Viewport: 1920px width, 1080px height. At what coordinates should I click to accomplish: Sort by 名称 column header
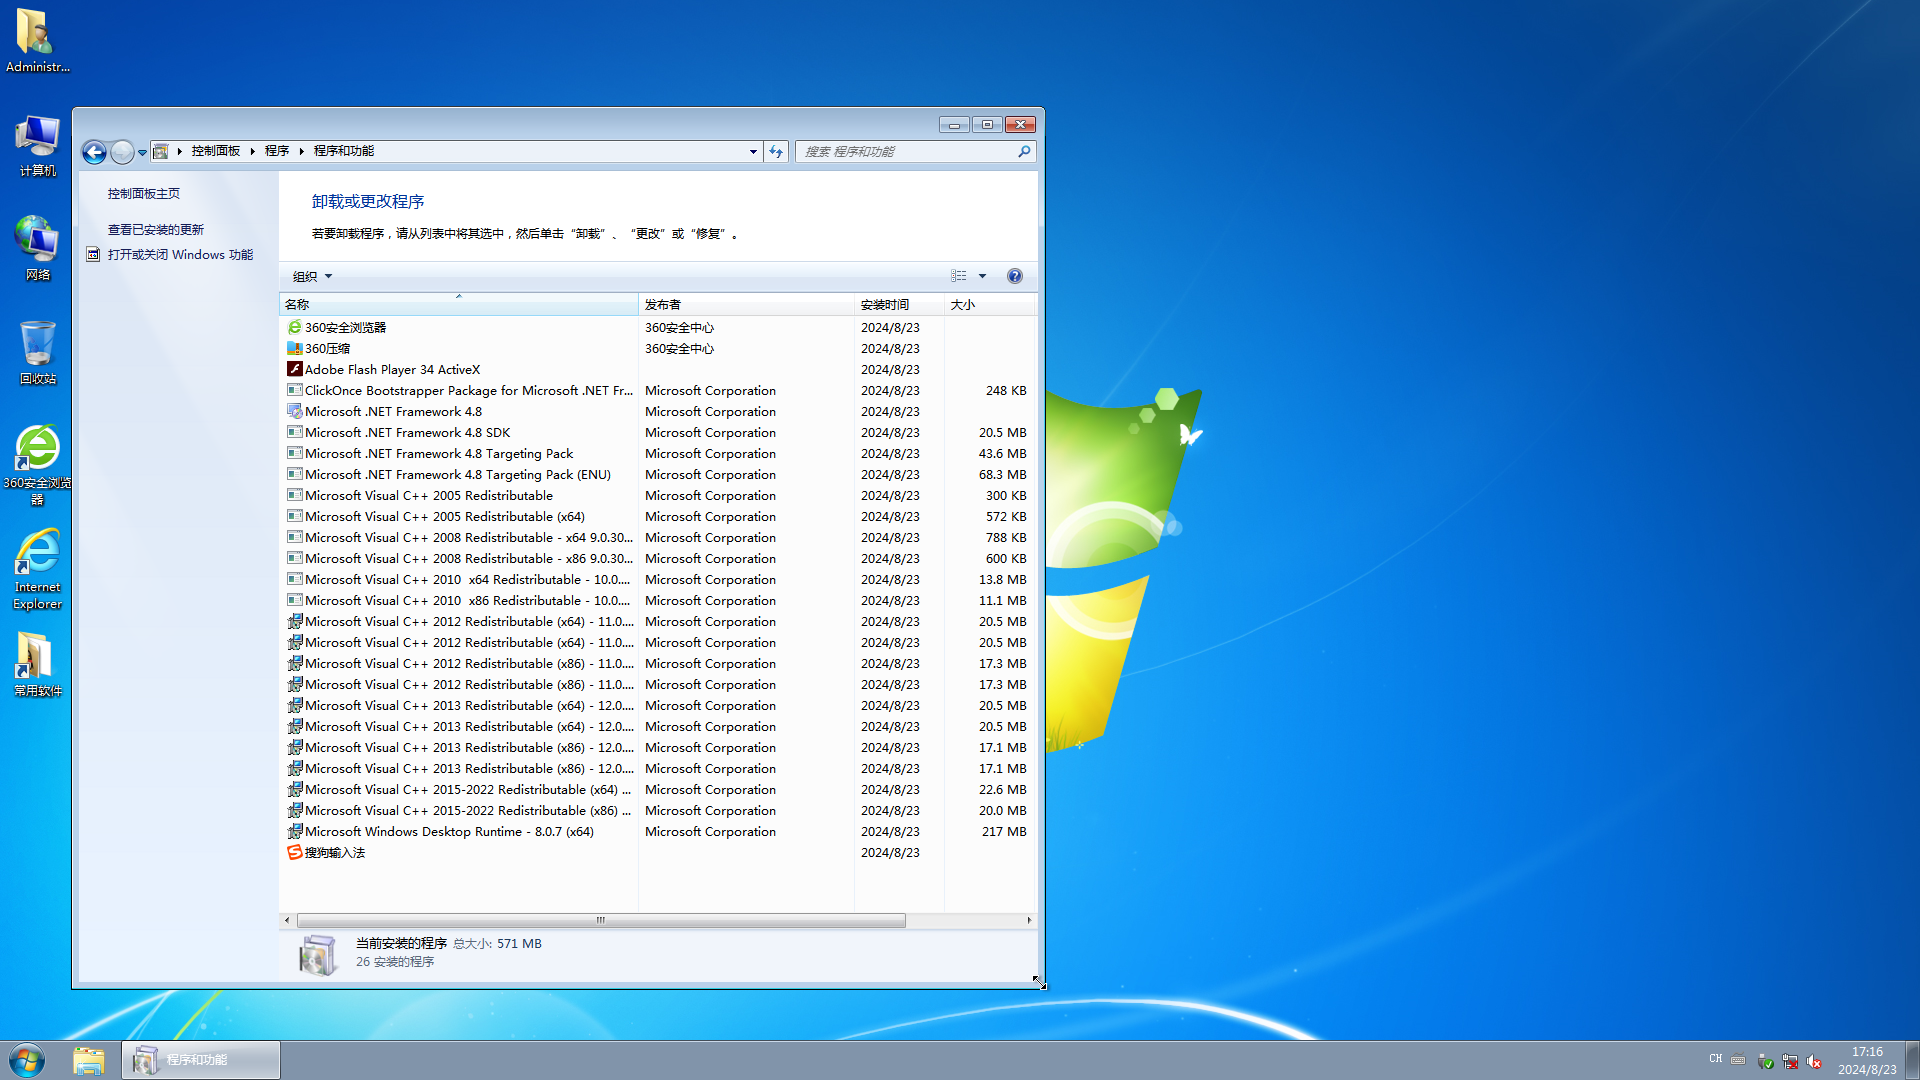459,305
